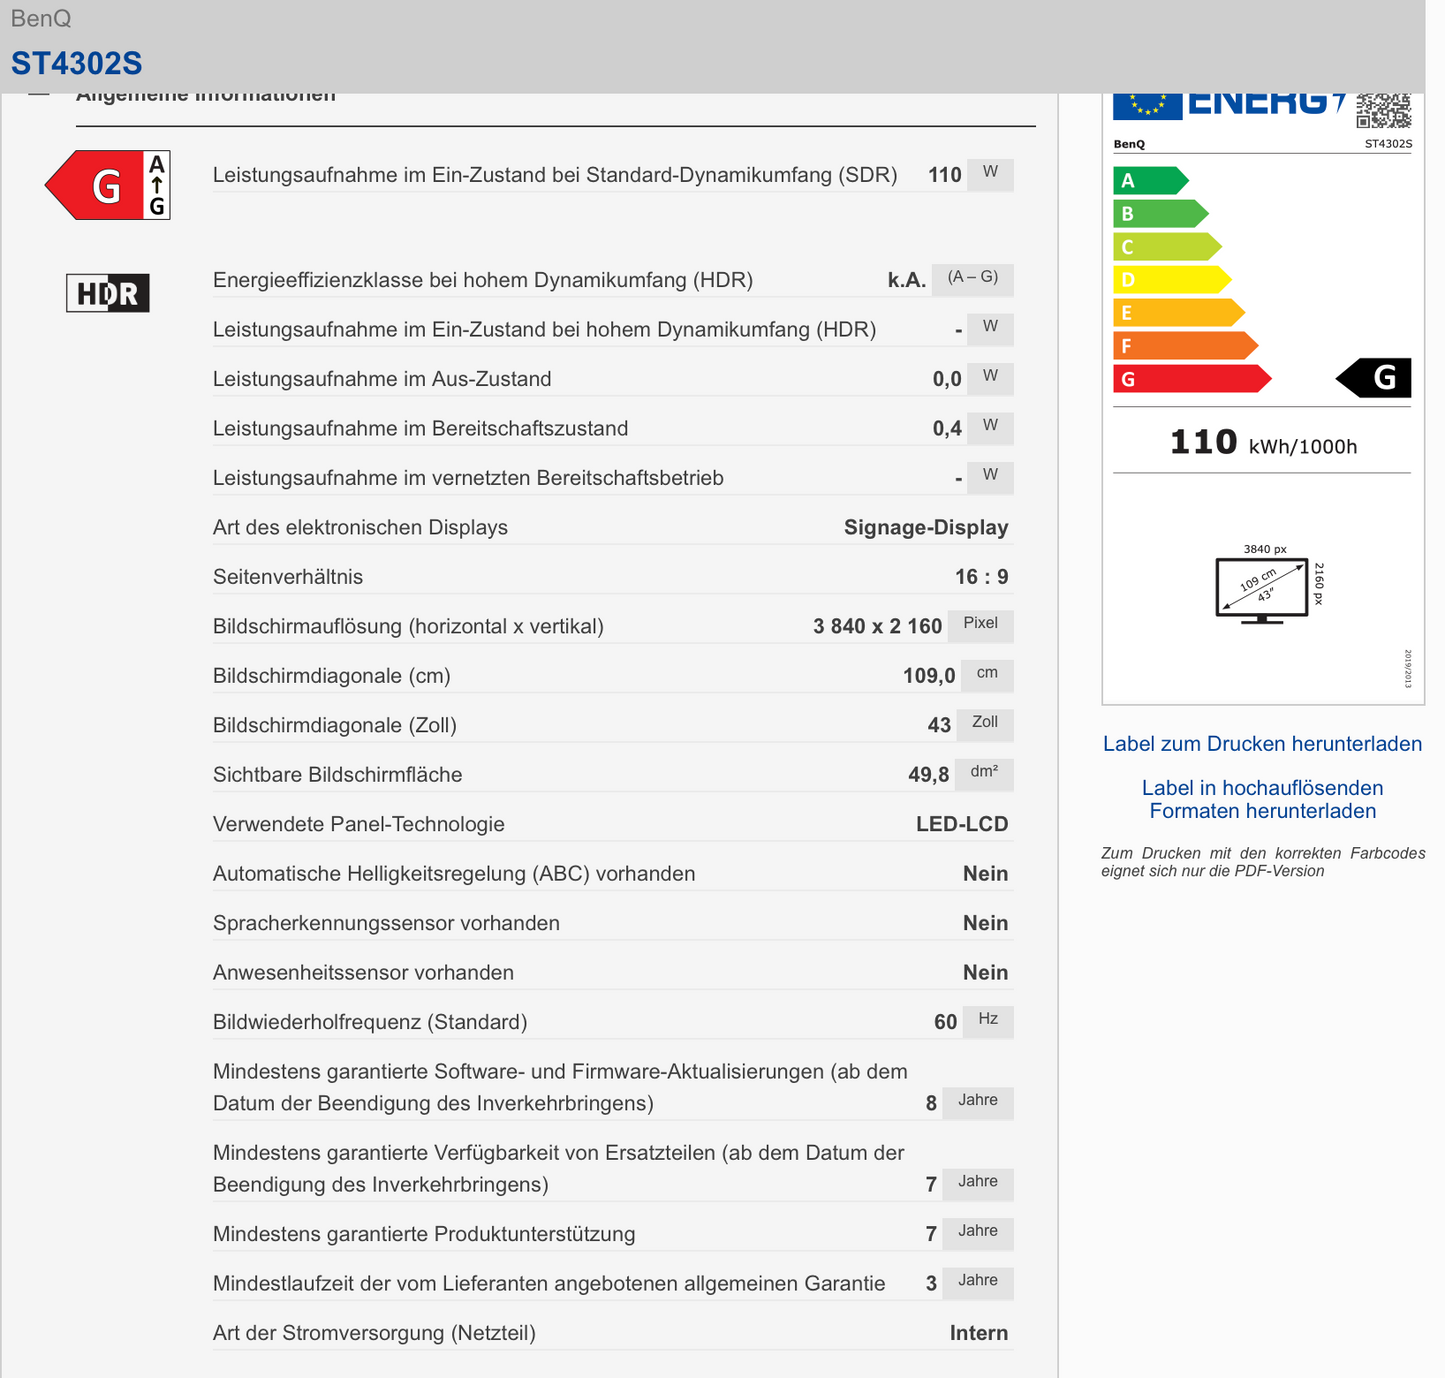Click the 110 kWh/1000h value on label
Image resolution: width=1445 pixels, height=1378 pixels.
(x=1263, y=442)
